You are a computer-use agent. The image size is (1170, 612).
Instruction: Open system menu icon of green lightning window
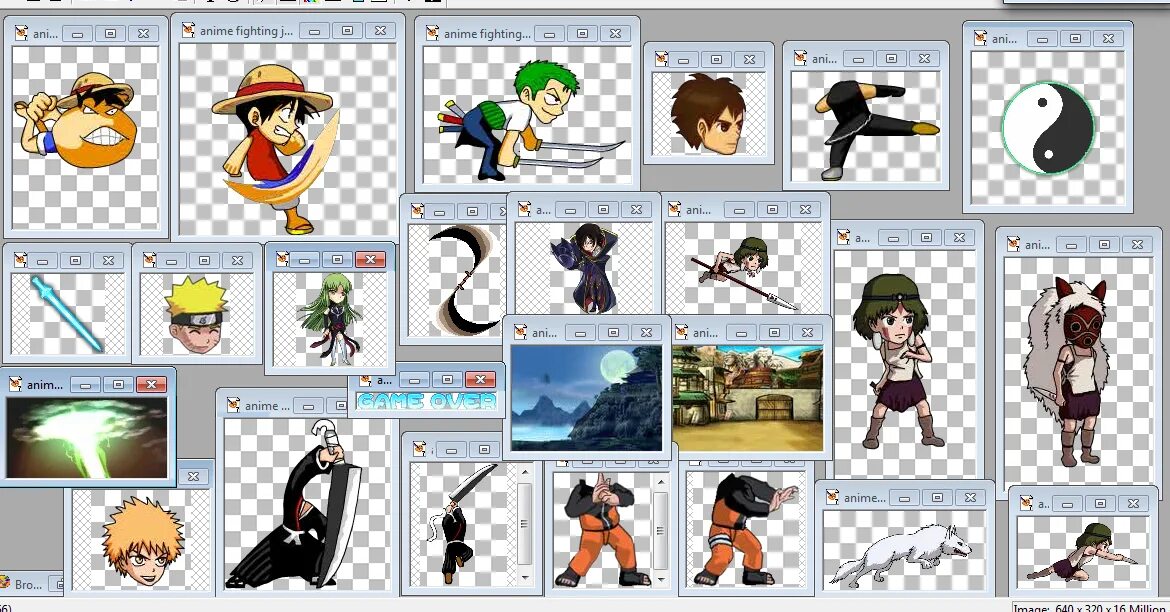click(15, 384)
